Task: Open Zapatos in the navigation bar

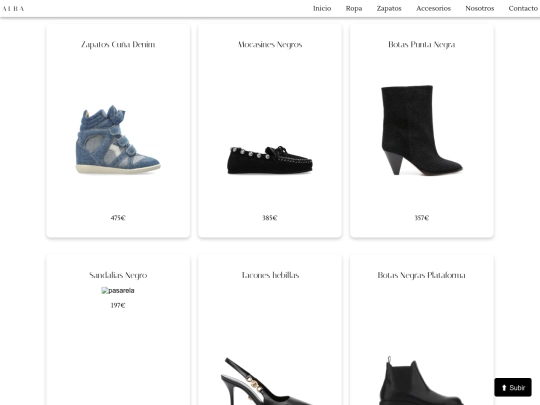Action: tap(389, 8)
